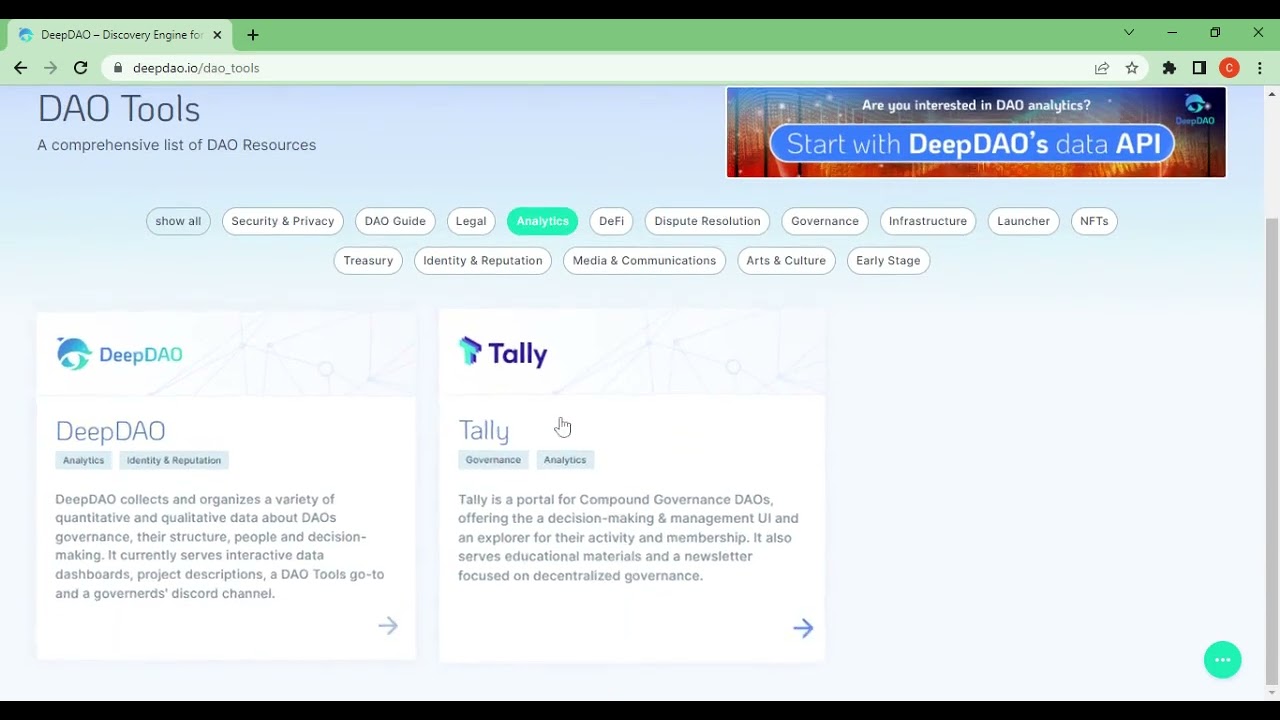Select the 'show all' filter

pyautogui.click(x=178, y=221)
